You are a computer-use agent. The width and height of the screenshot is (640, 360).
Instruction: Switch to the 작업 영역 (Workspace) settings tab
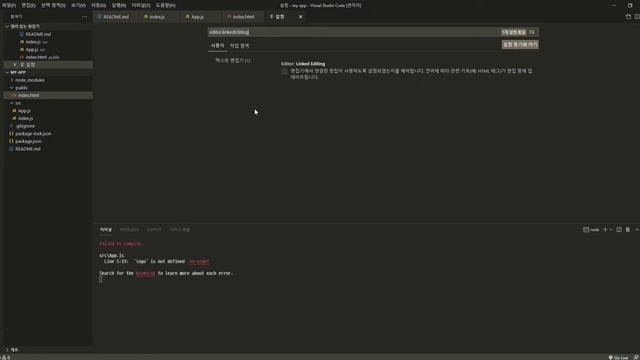(239, 46)
